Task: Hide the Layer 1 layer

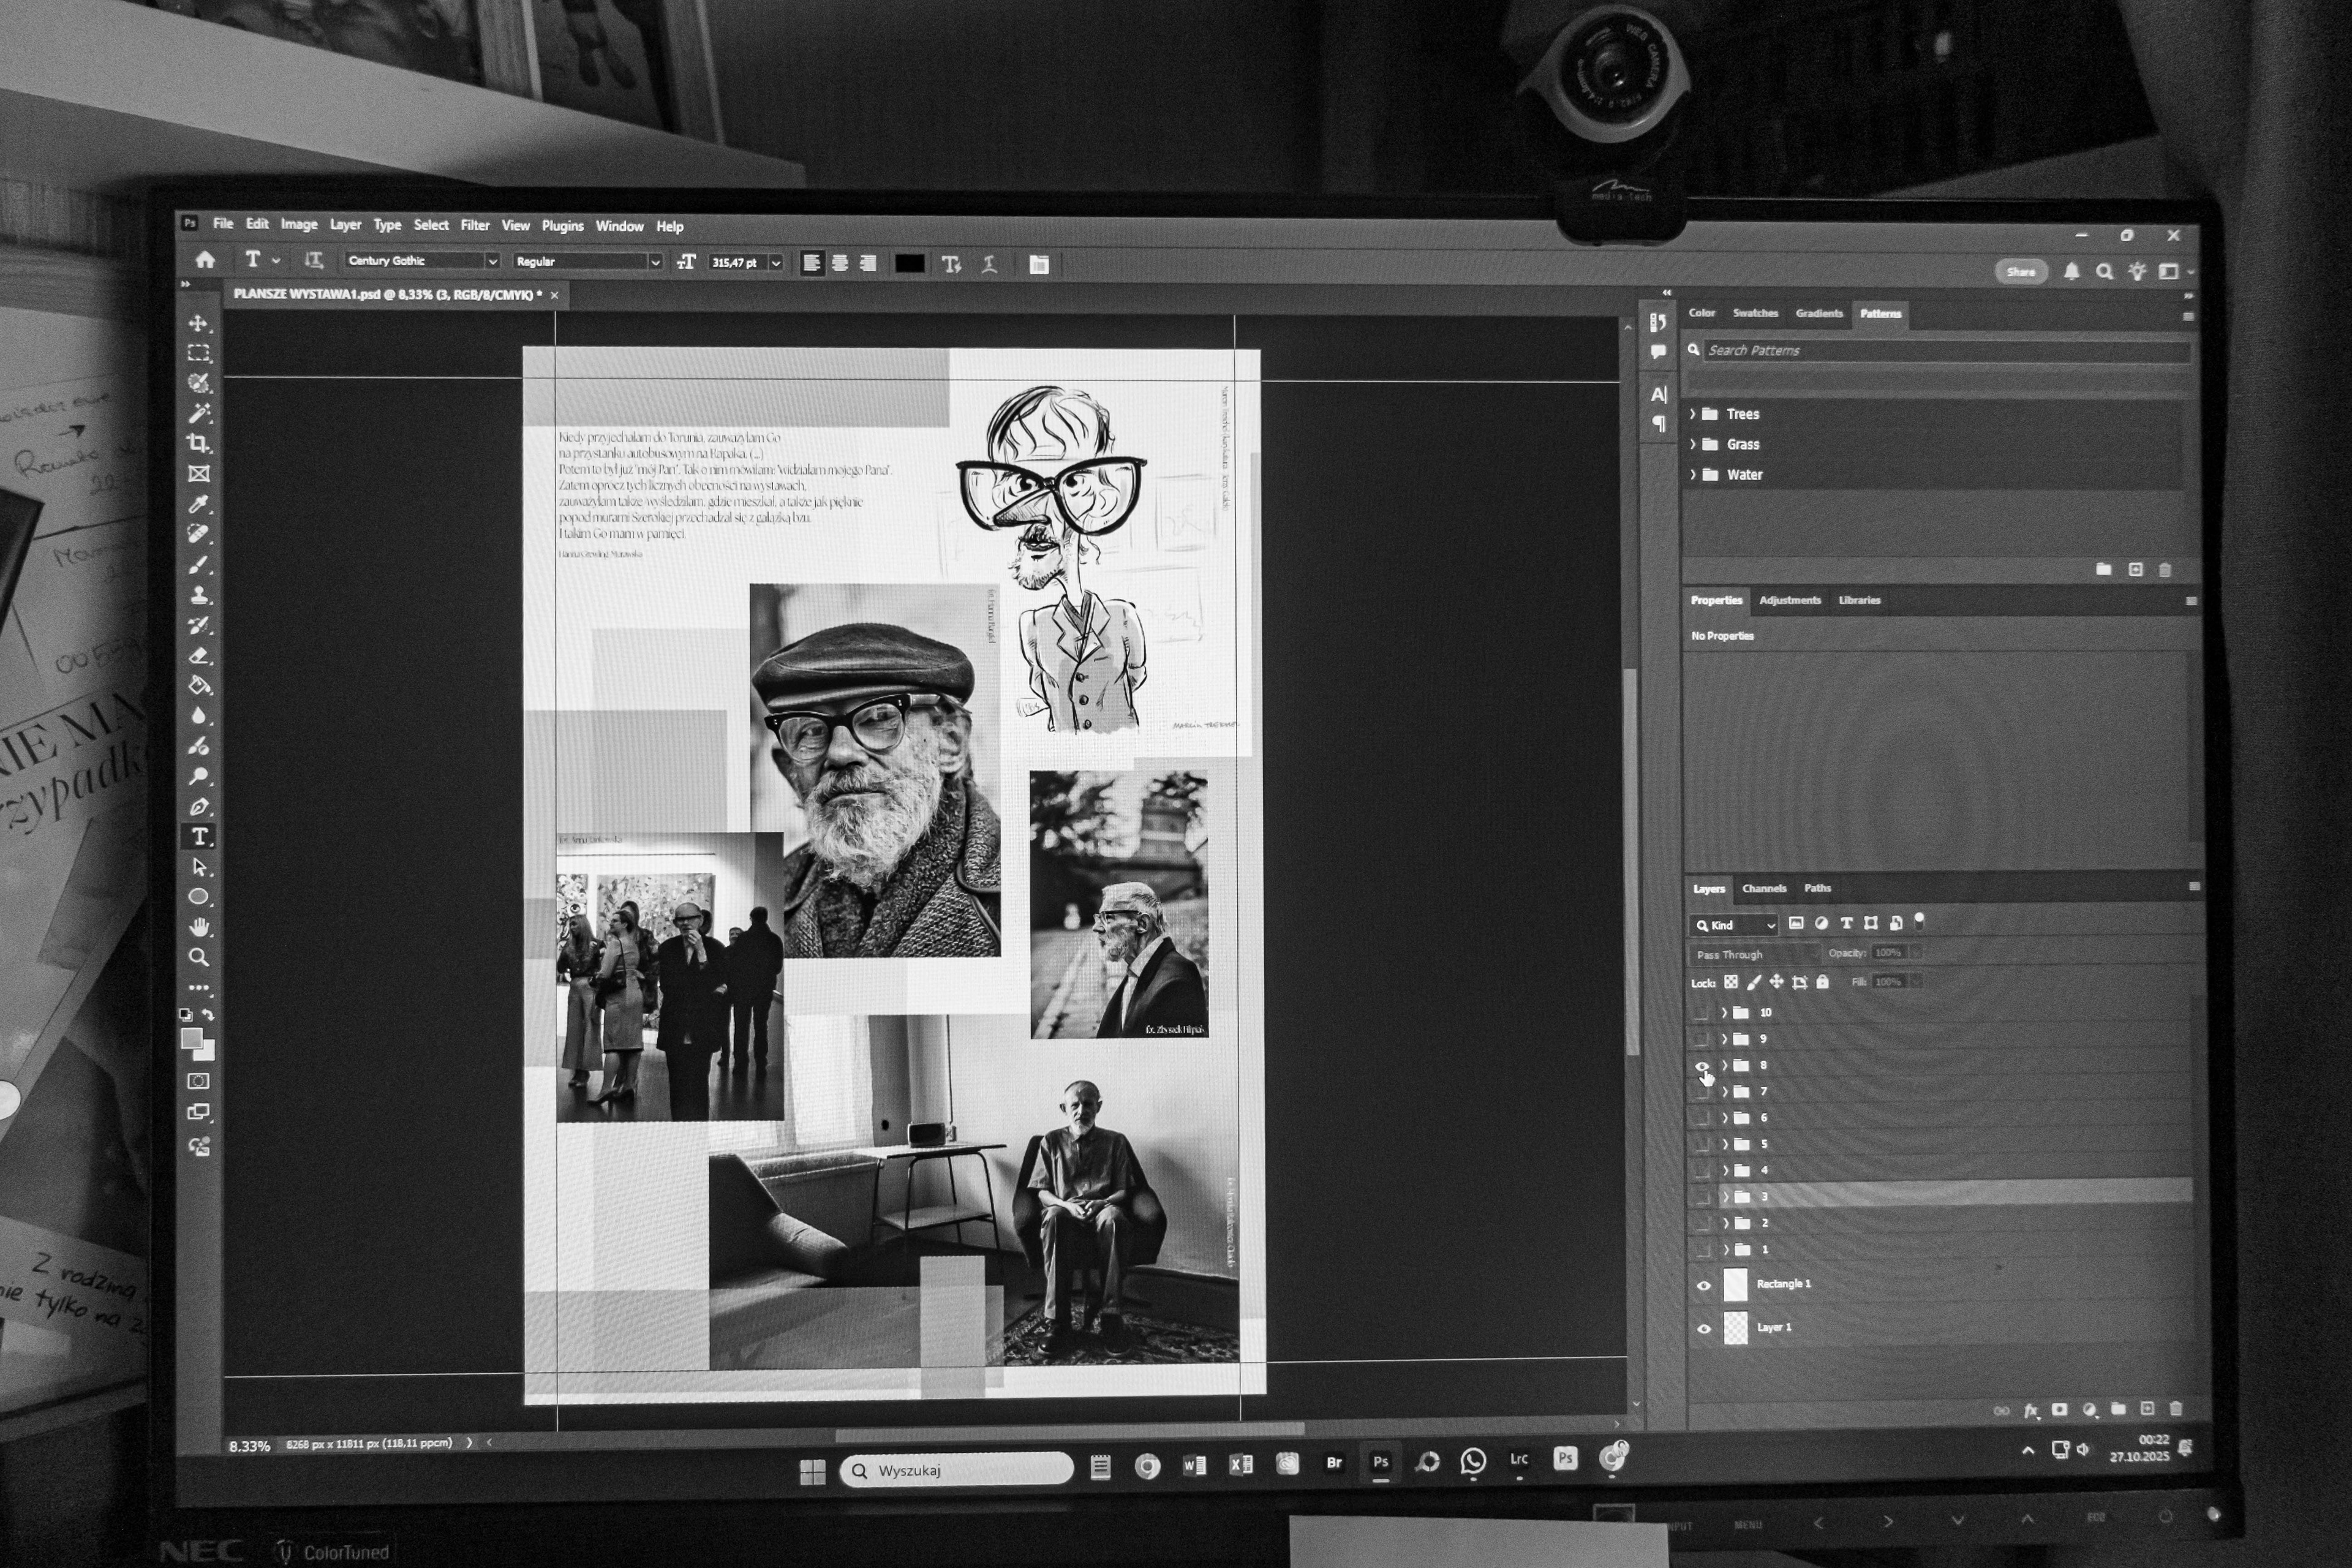Action: coord(1704,1328)
